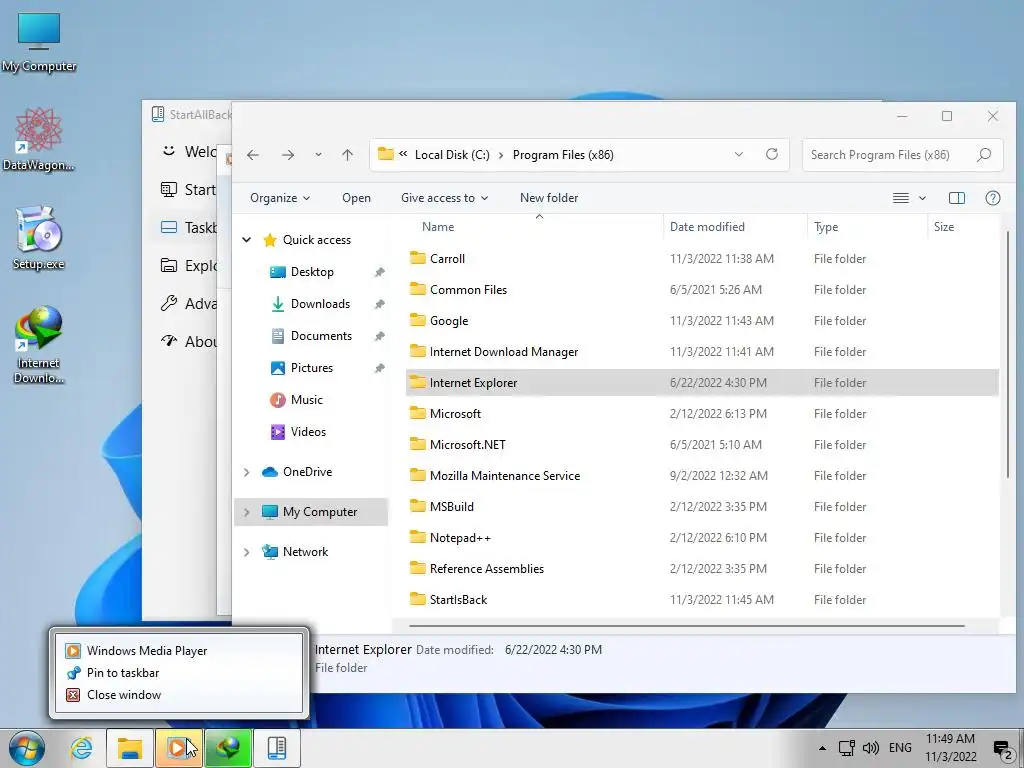Show hidden tray icons
Image resolution: width=1024 pixels, height=768 pixels.
click(x=822, y=748)
